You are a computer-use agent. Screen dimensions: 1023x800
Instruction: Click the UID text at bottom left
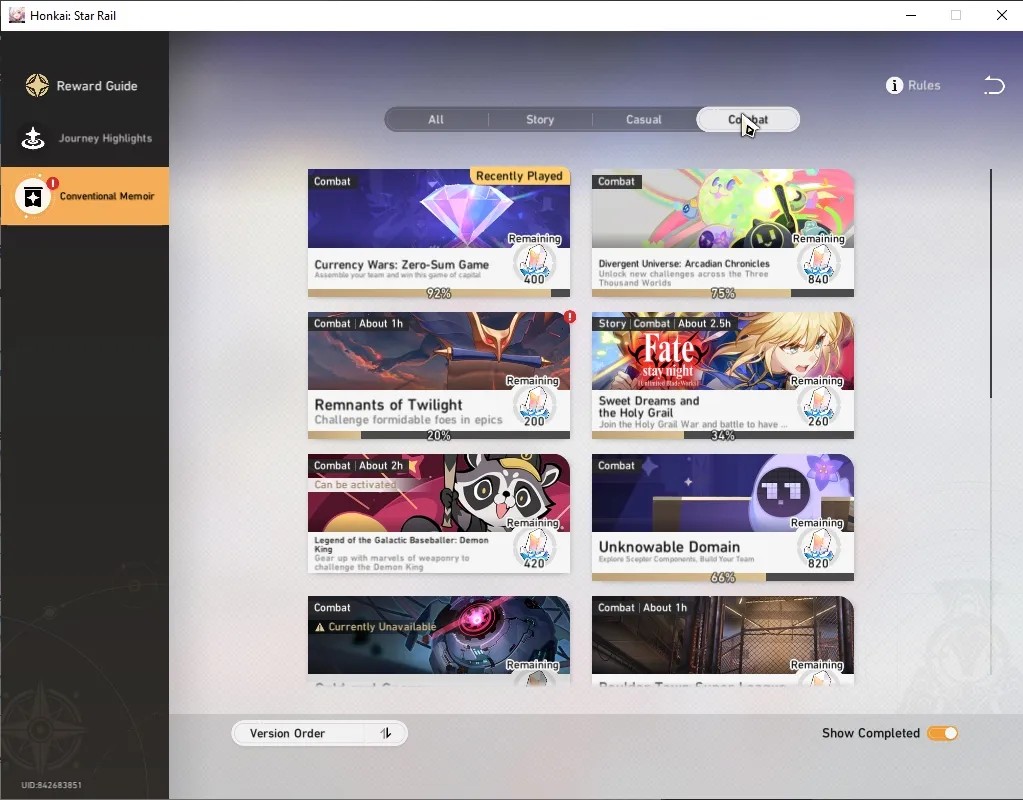pyautogui.click(x=51, y=785)
